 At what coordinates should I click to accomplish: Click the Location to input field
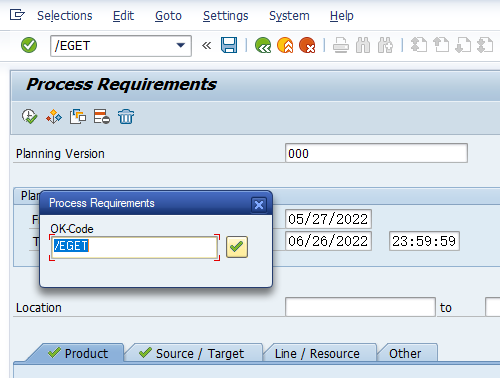tap(493, 307)
